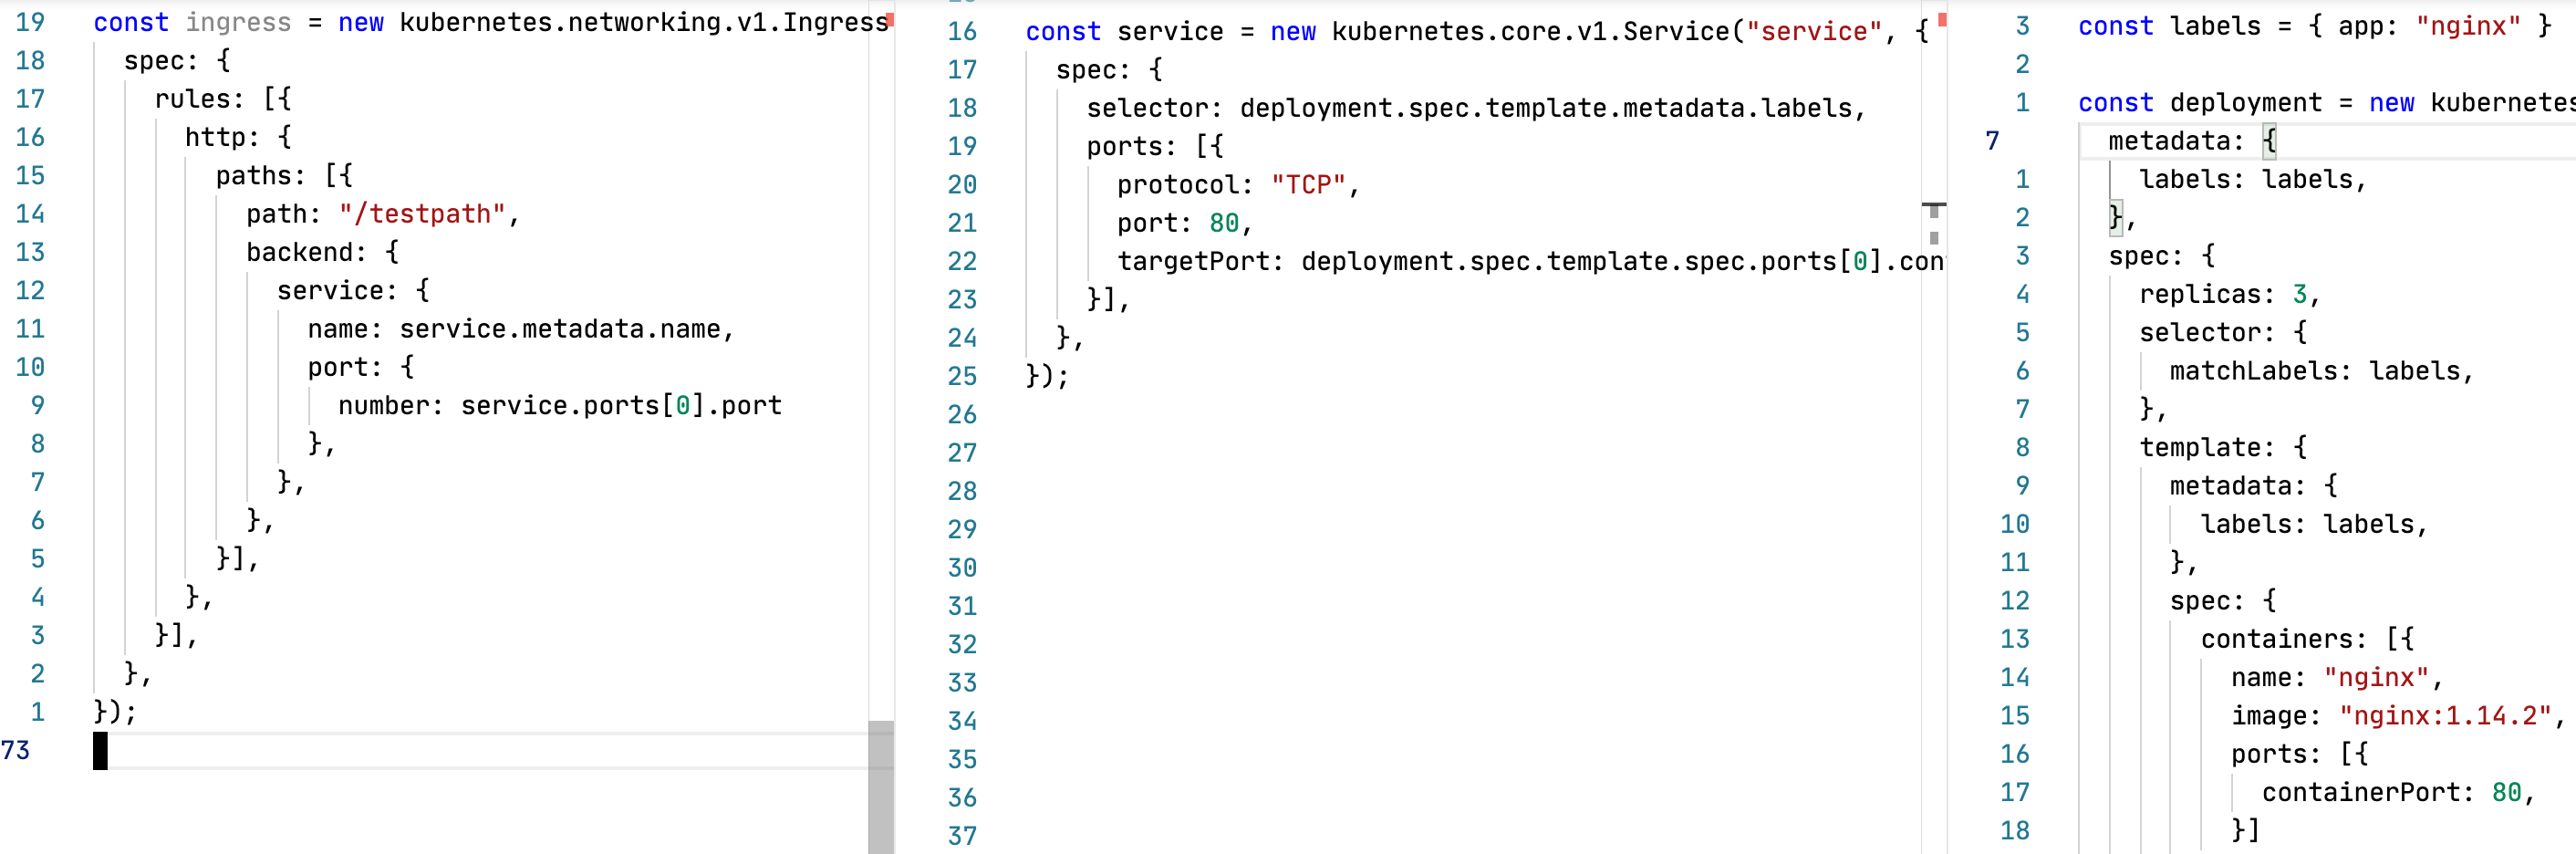Viewport: 2576px width, 854px height.
Task: Click 'replicas: 3,' line
Action: click(x=2229, y=294)
